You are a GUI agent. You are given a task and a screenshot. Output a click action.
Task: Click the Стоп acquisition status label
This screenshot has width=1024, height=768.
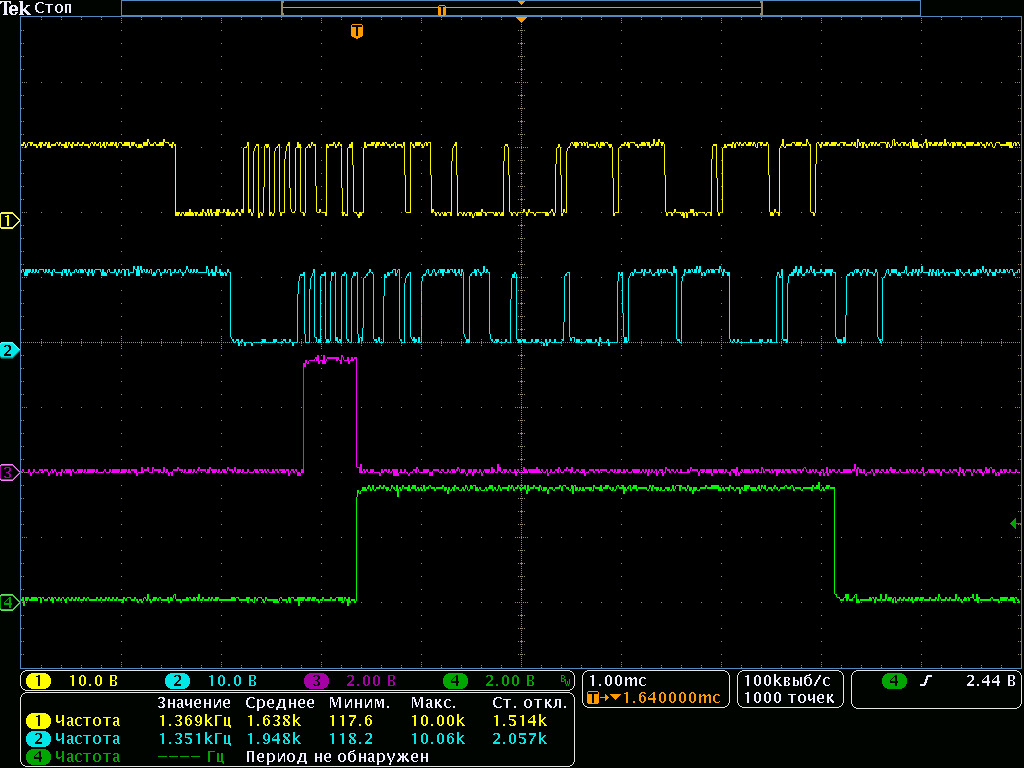53,8
